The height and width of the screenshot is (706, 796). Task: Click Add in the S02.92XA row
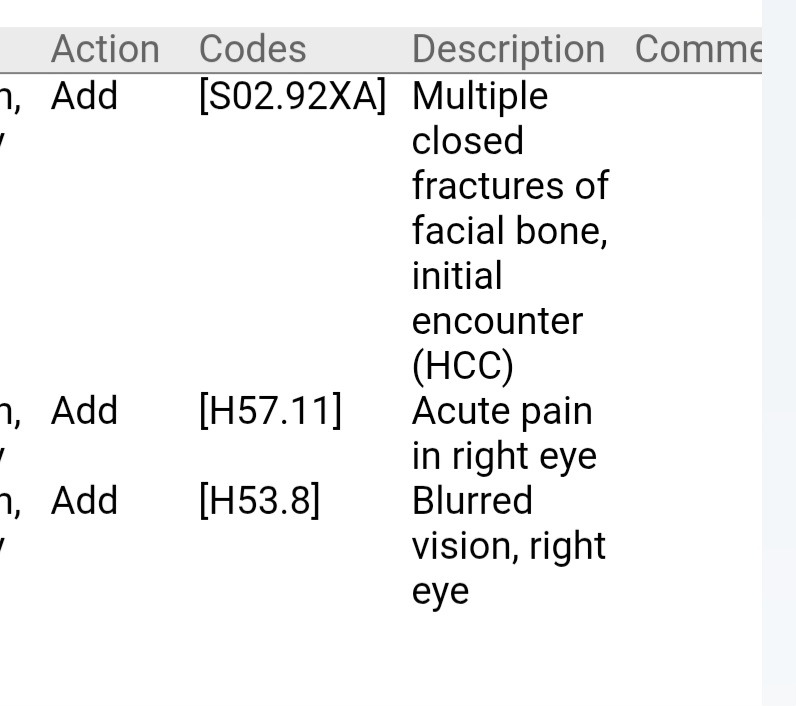[x=84, y=97]
